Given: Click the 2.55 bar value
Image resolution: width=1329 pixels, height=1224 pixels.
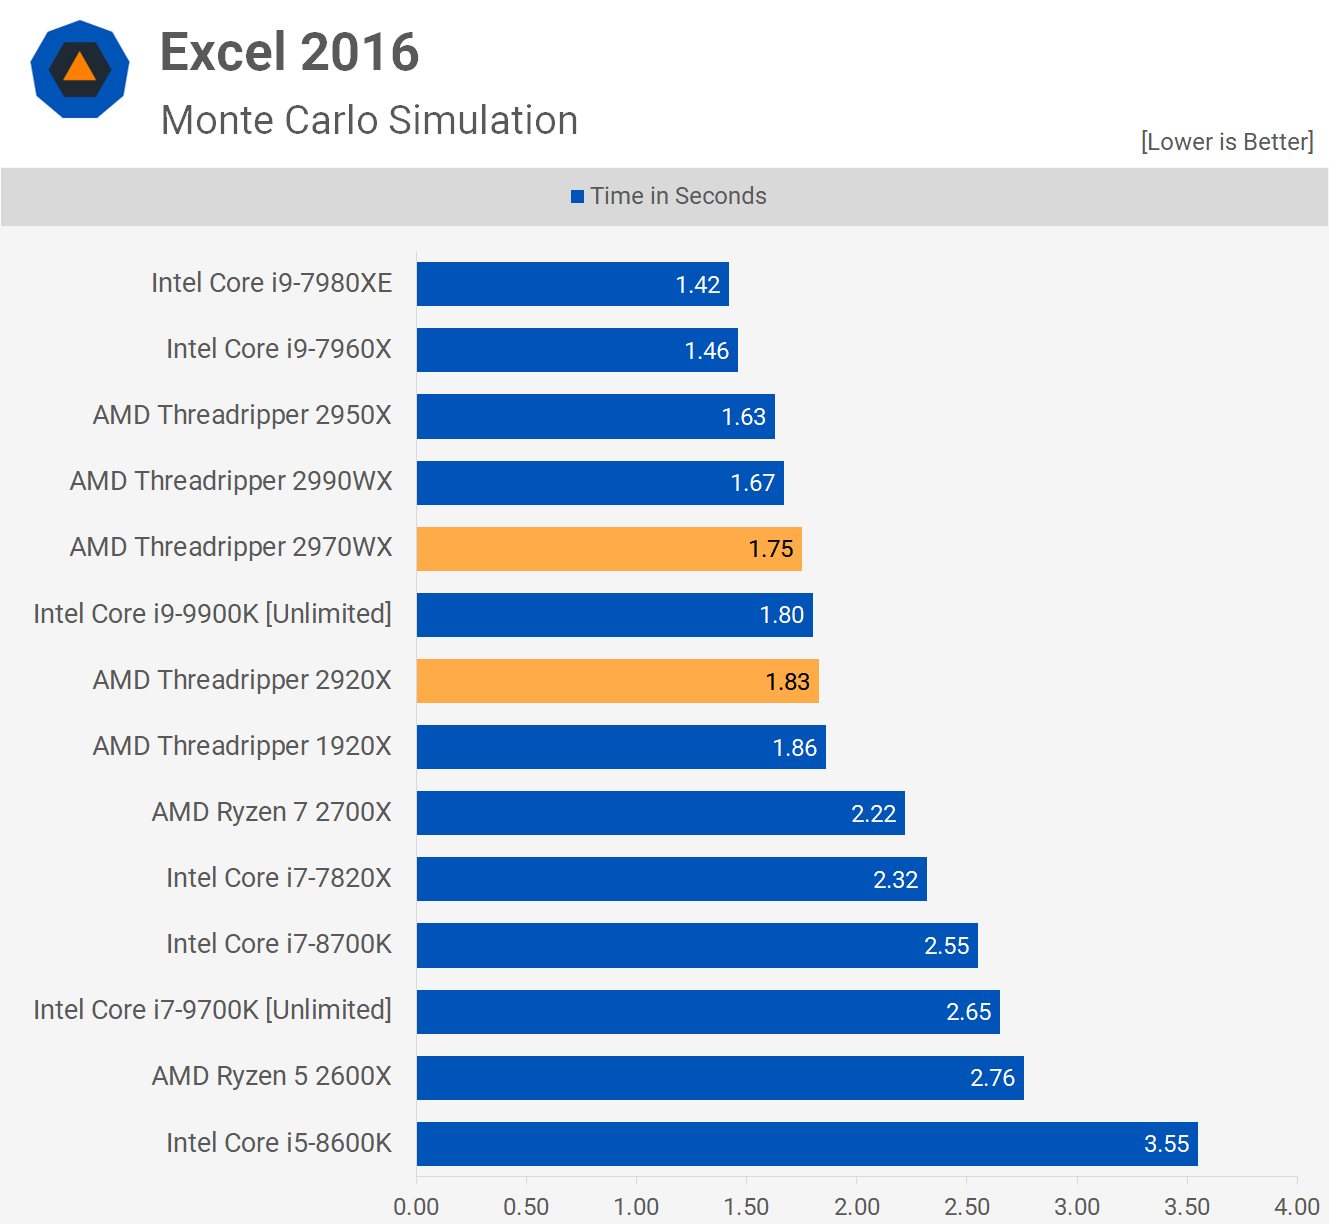Looking at the screenshot, I should tap(947, 946).
